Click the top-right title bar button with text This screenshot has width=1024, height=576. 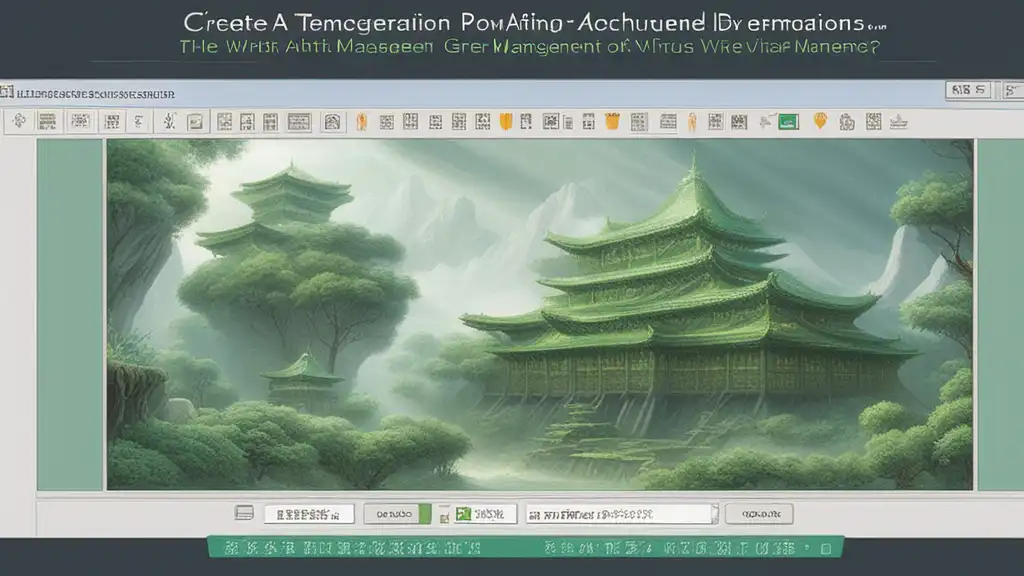pos(968,90)
